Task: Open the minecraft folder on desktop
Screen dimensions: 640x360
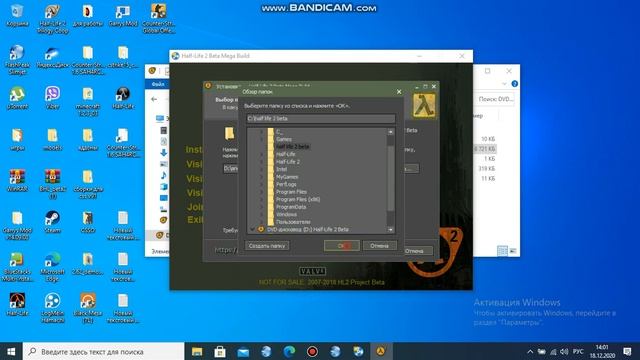Action: 88,101
